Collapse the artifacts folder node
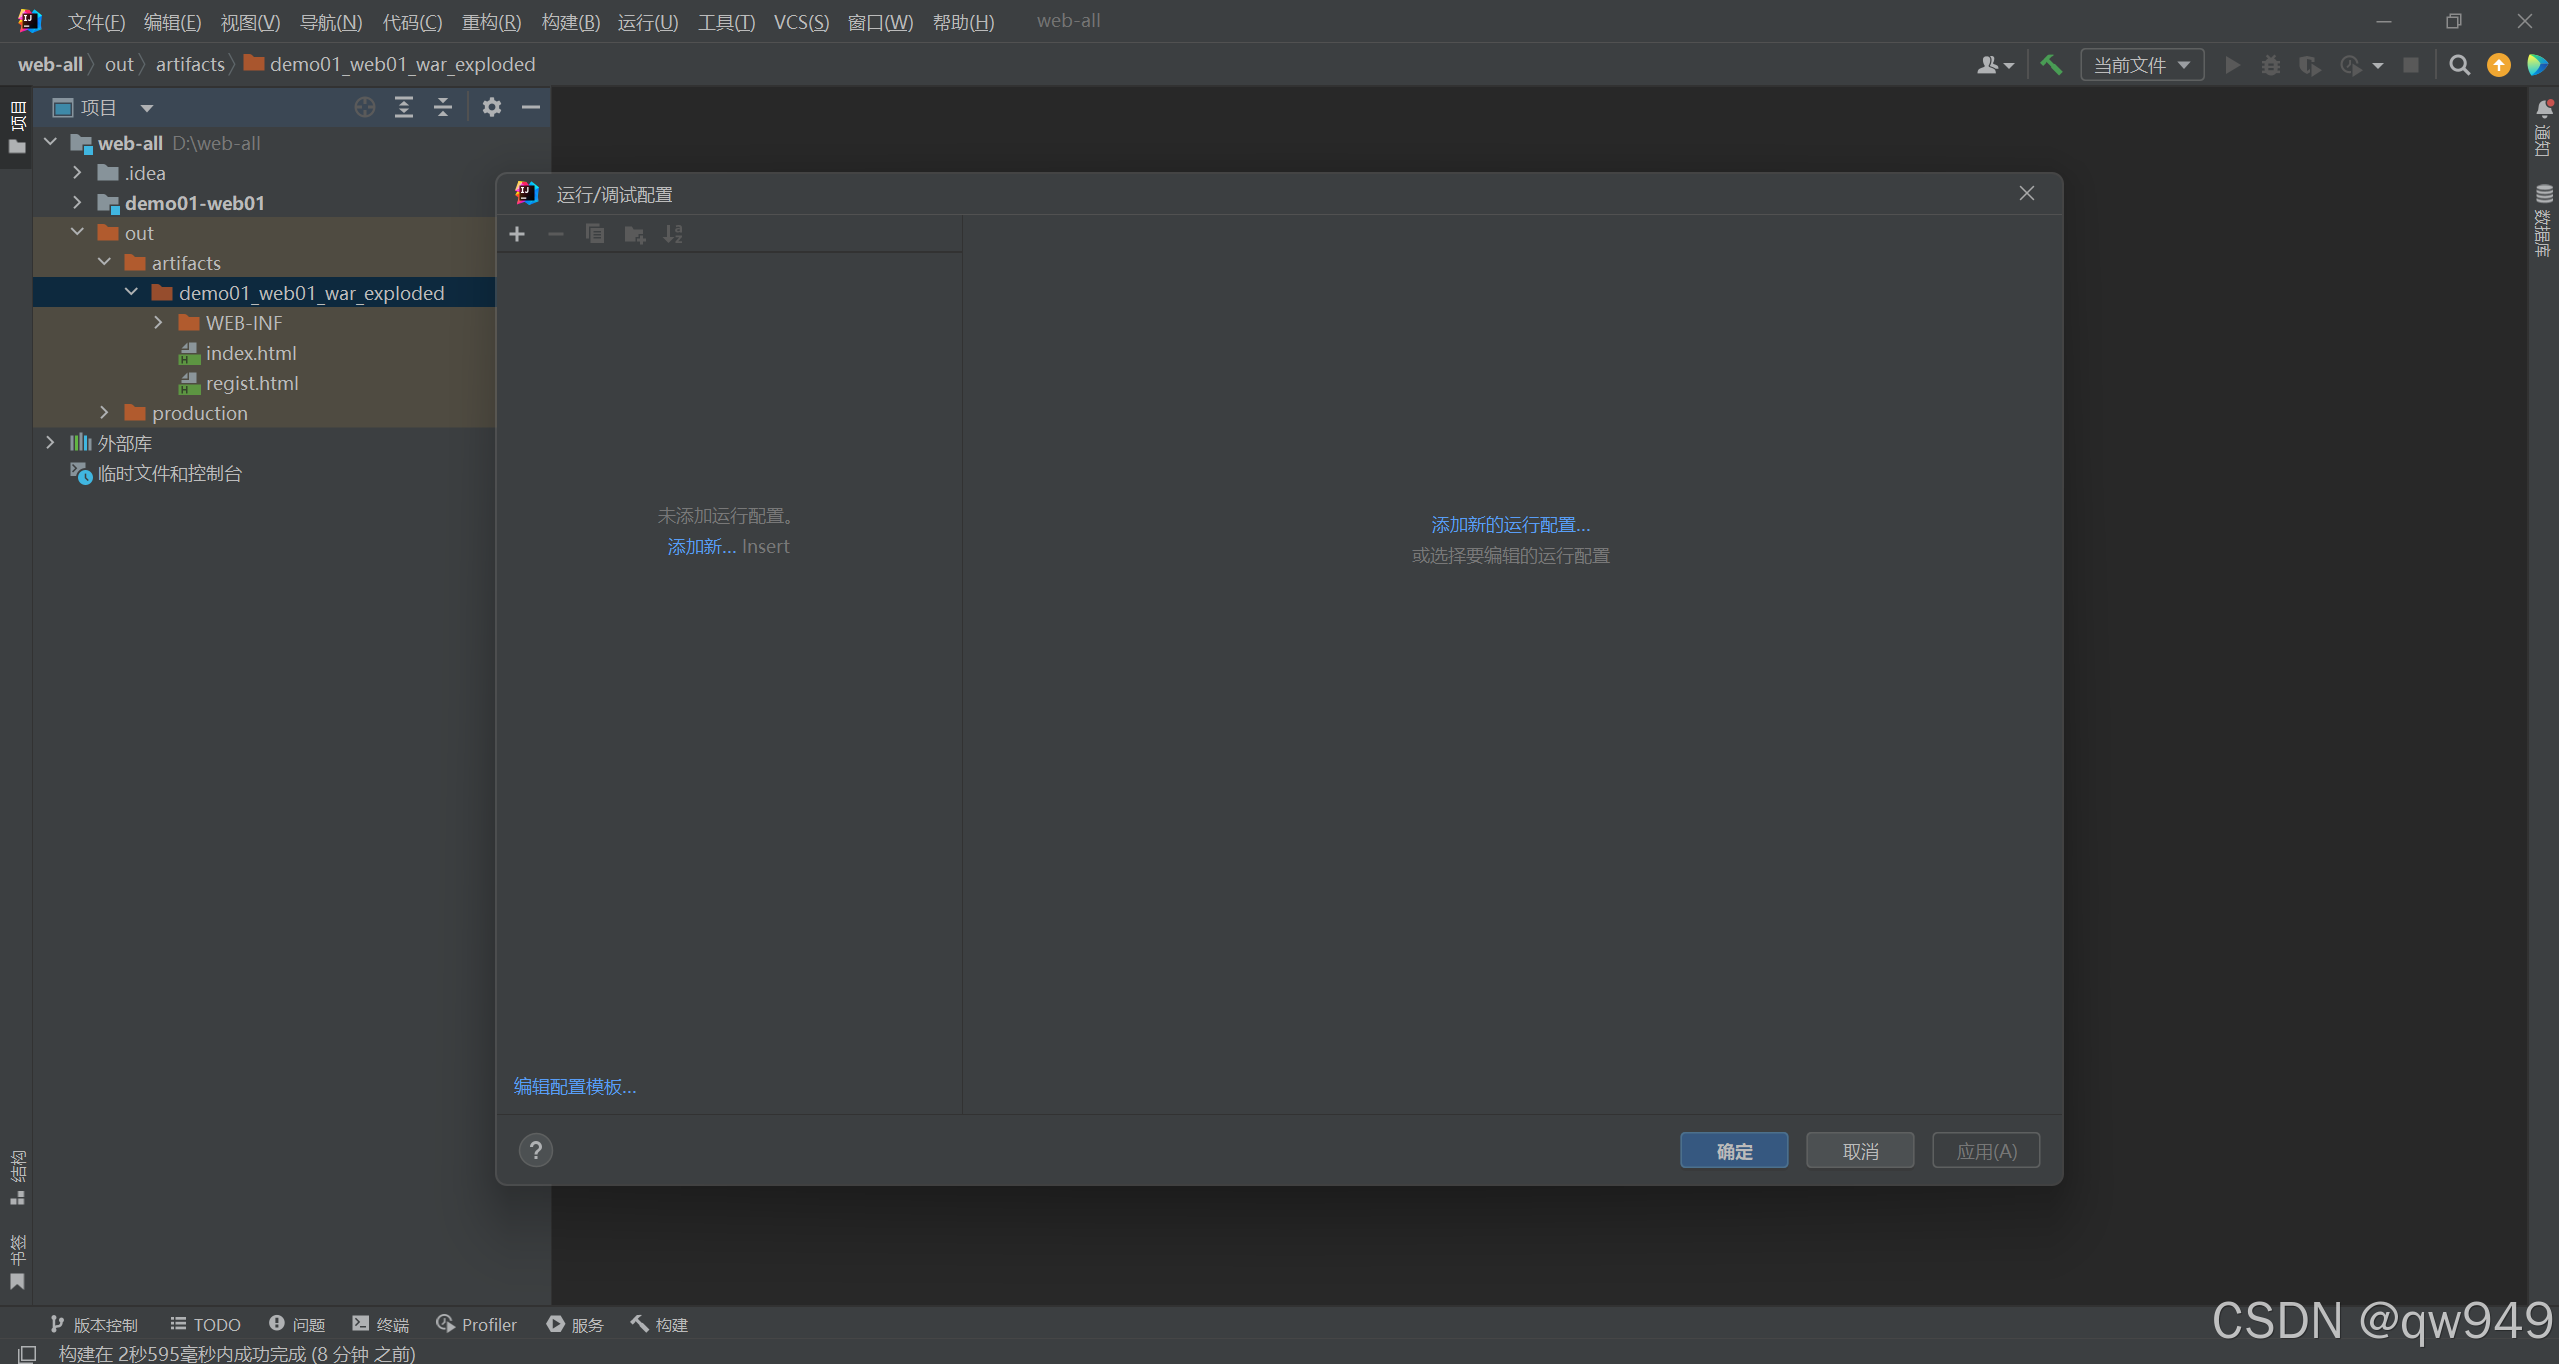 tap(104, 263)
